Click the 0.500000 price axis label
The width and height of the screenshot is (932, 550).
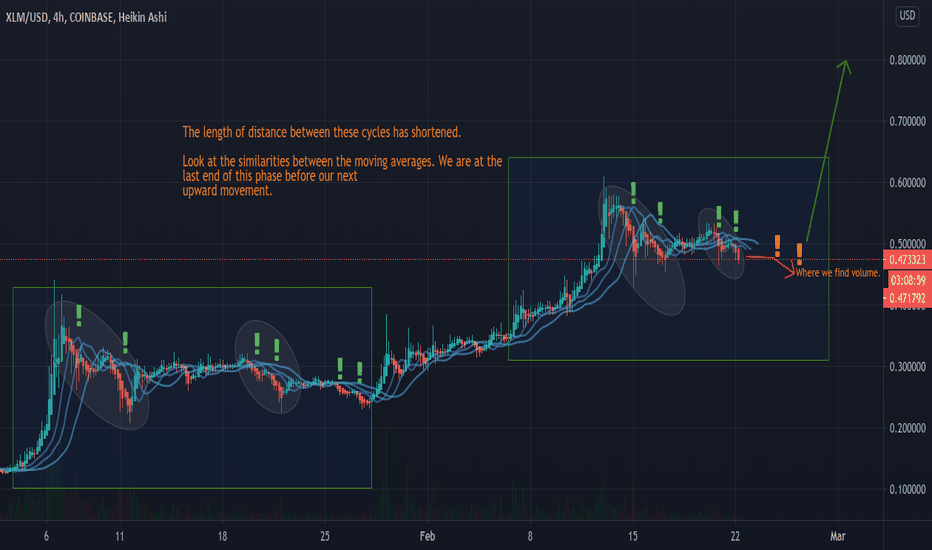[907, 244]
